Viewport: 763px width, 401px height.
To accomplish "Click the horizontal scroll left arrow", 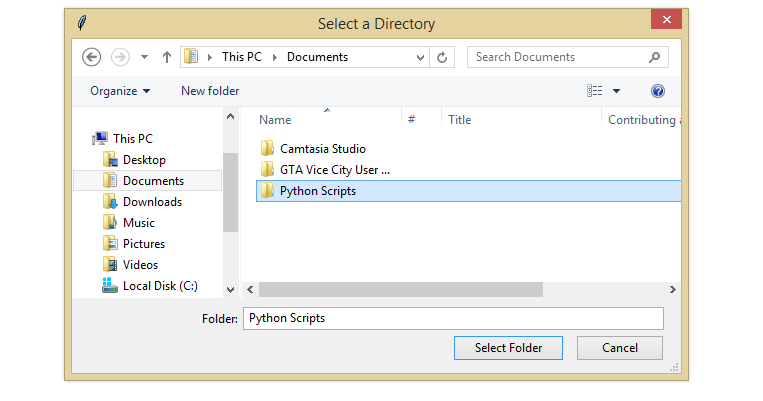I will [x=250, y=290].
